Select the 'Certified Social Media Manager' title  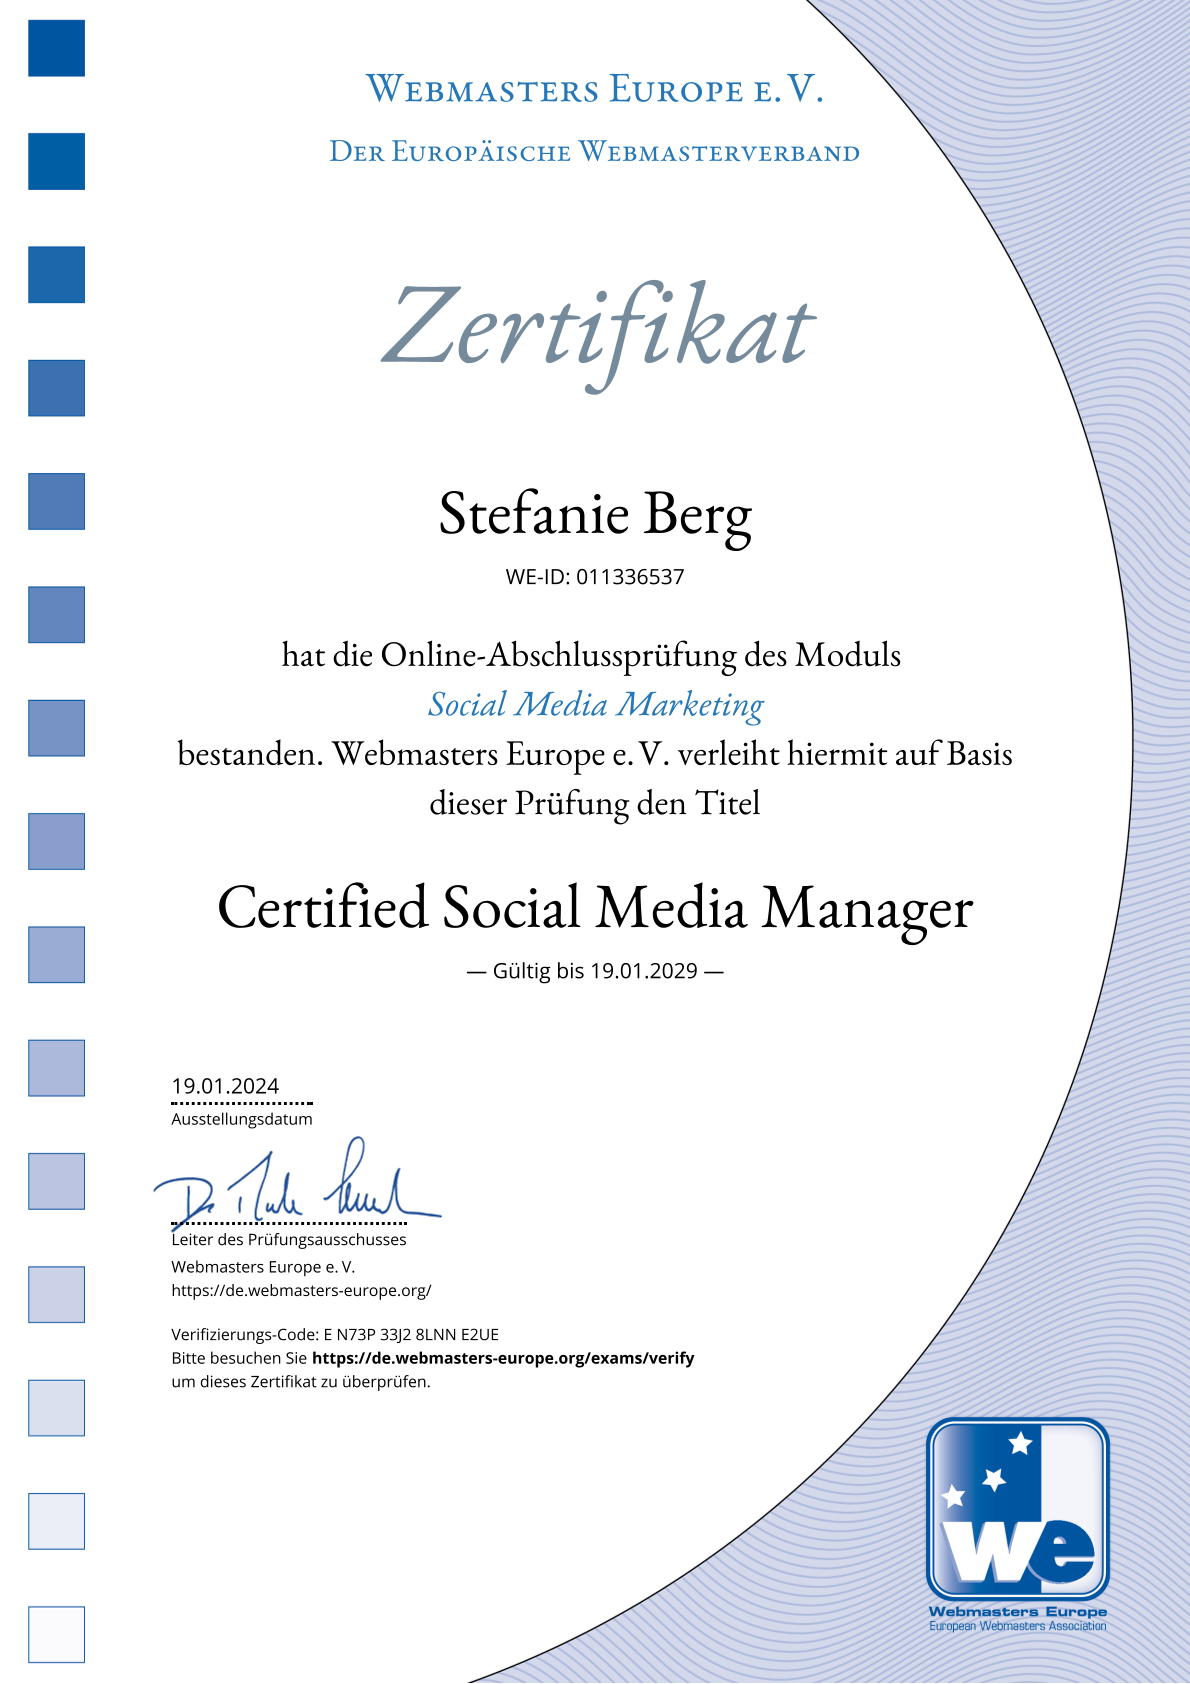[x=595, y=908]
